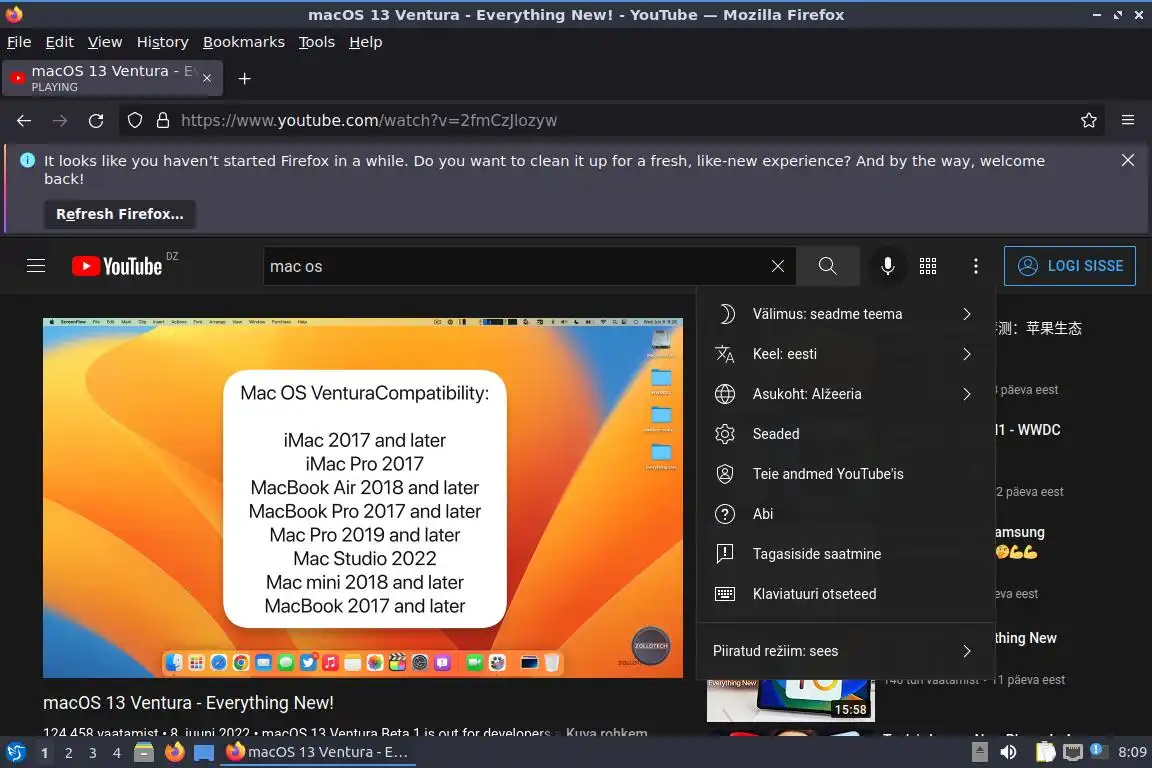This screenshot has height=768, width=1152.
Task: Open the clipboard tray icon
Action: (x=1045, y=752)
